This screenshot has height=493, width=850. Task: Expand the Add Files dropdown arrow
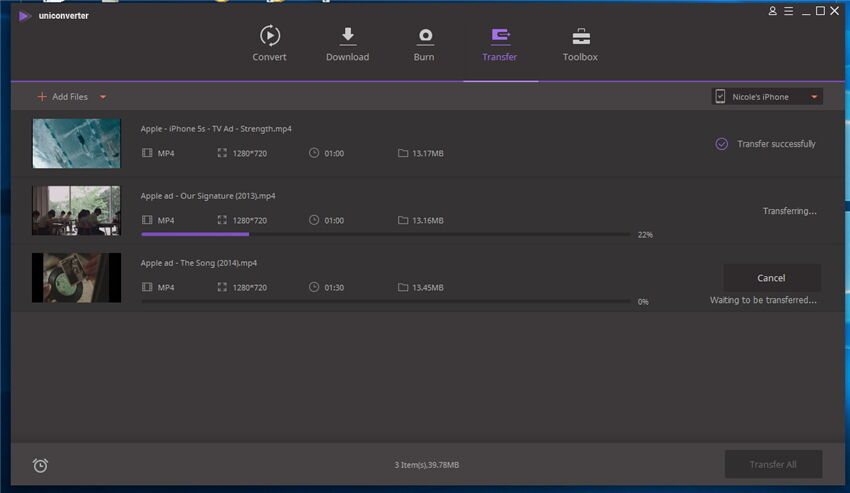[x=103, y=97]
